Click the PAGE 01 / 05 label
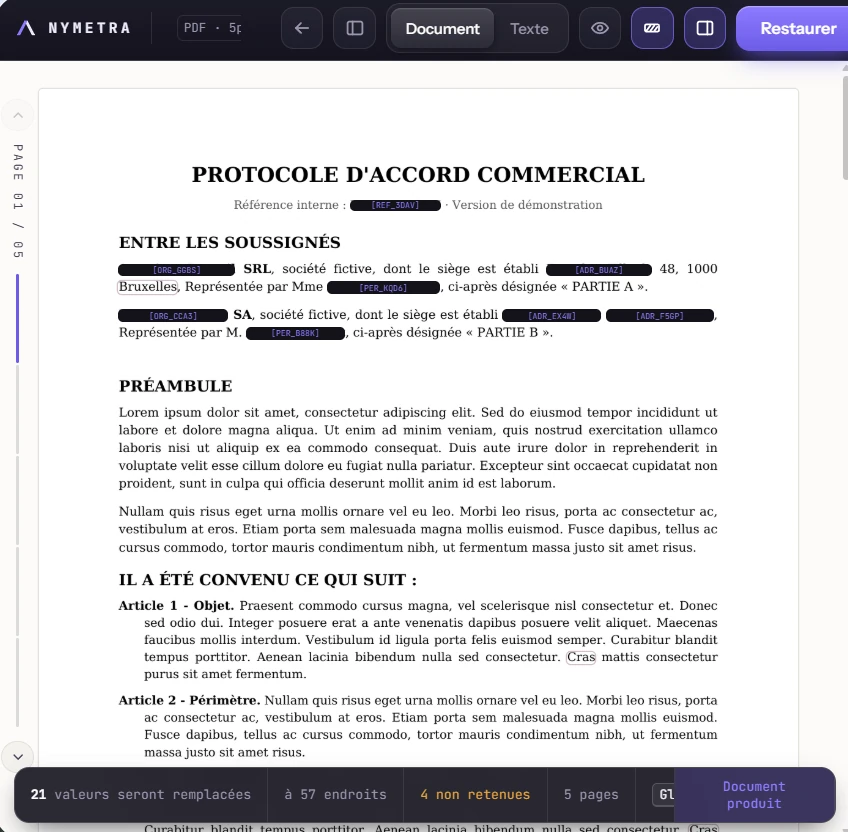 (18, 201)
